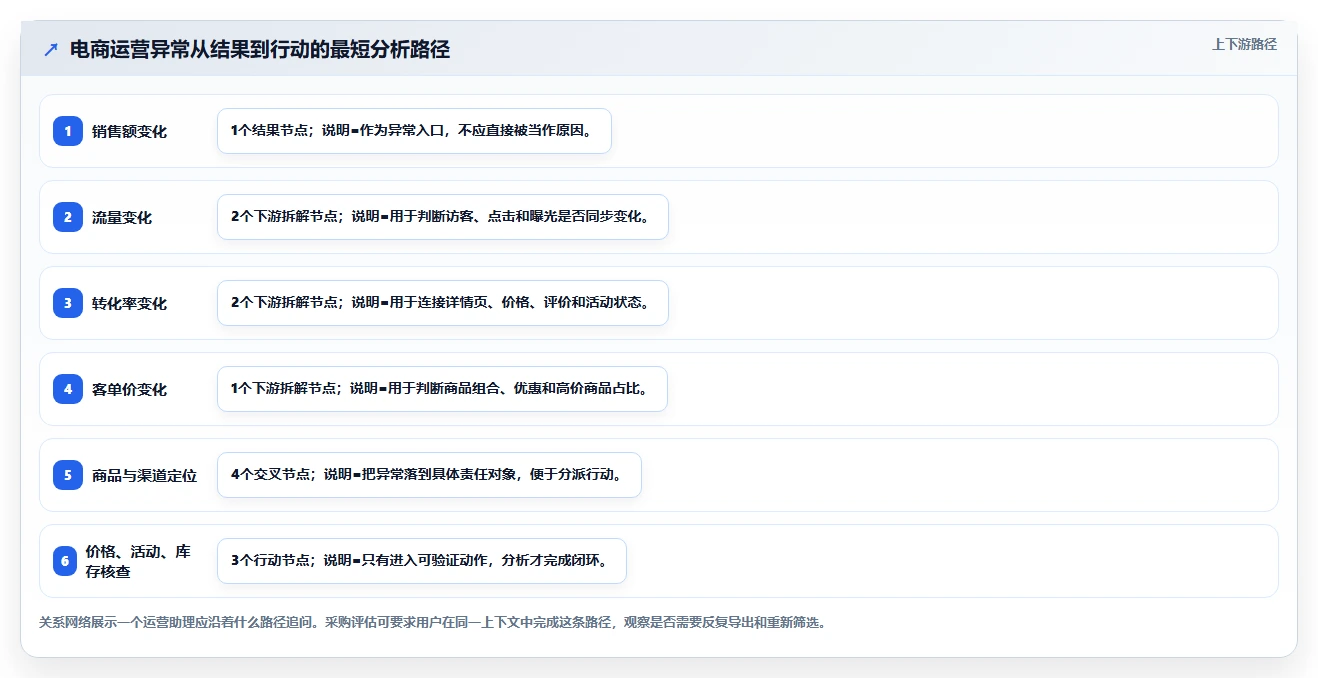The image size is (1318, 678).
Task: Click the arrow icon beside the title
Action: (51, 50)
